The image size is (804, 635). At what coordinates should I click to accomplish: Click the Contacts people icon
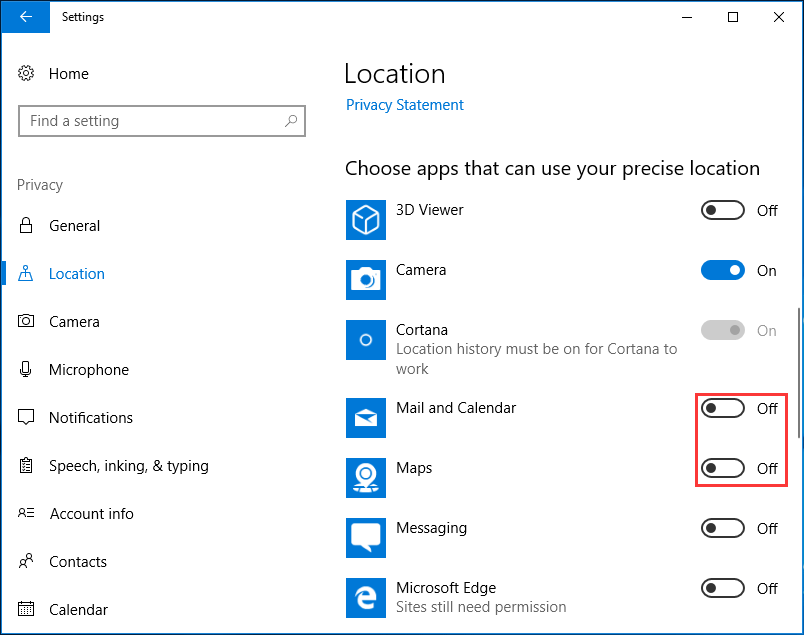pos(26,561)
